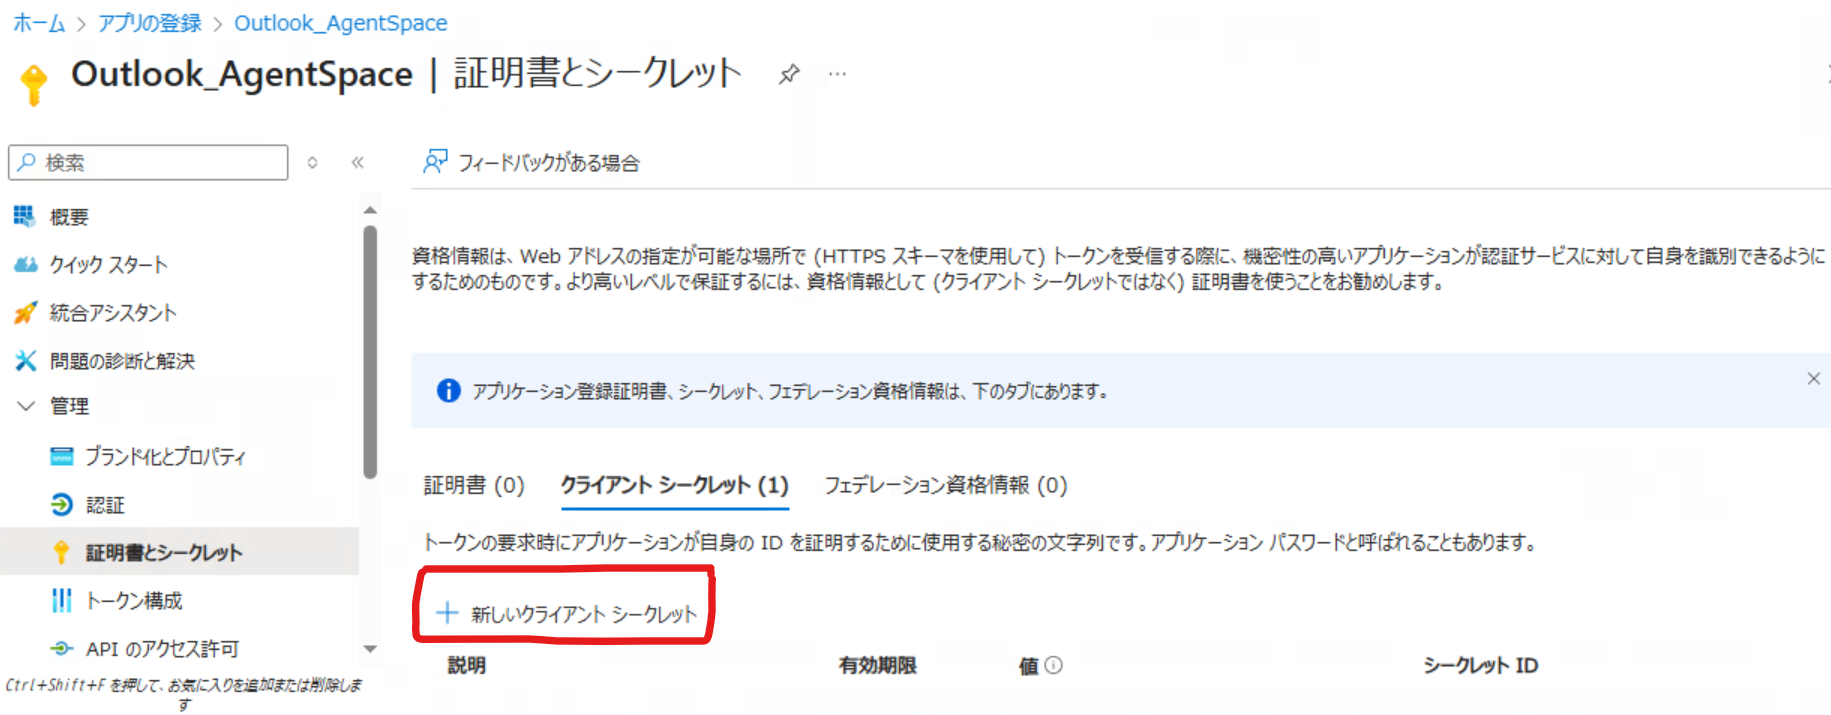Click the 統合アシスタント rocket icon
1831x715 pixels.
[x=25, y=313]
